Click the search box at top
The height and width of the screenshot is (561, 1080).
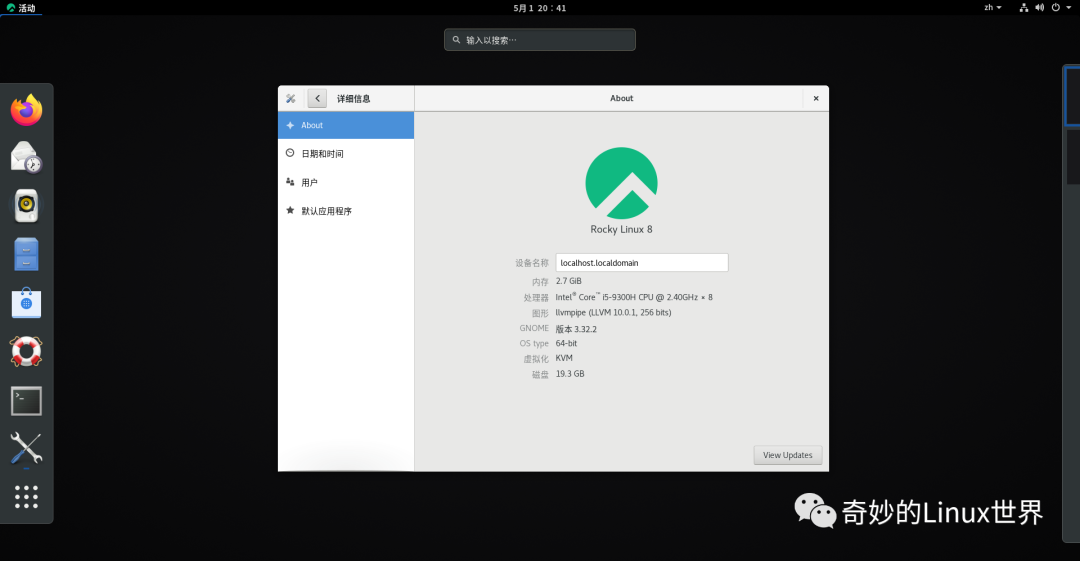pos(540,40)
